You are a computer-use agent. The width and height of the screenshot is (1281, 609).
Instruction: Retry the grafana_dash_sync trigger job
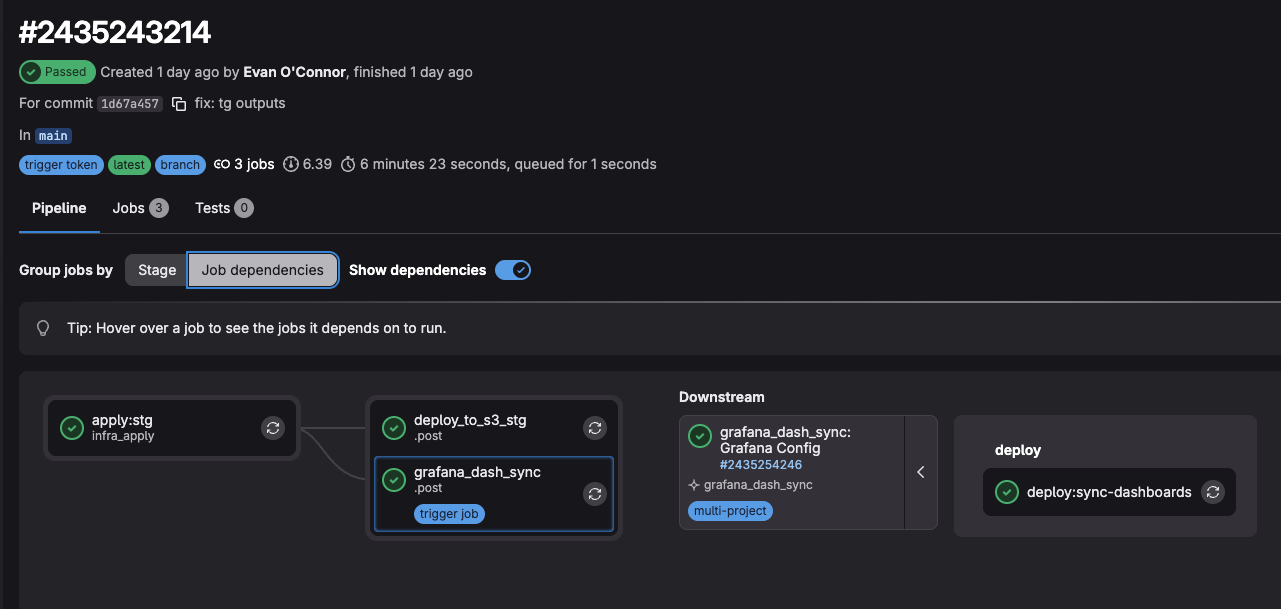click(595, 494)
